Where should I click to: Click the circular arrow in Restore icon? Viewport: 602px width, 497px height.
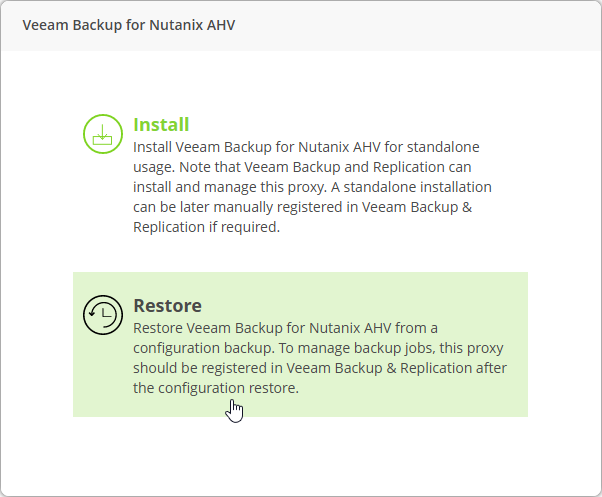coord(103,315)
